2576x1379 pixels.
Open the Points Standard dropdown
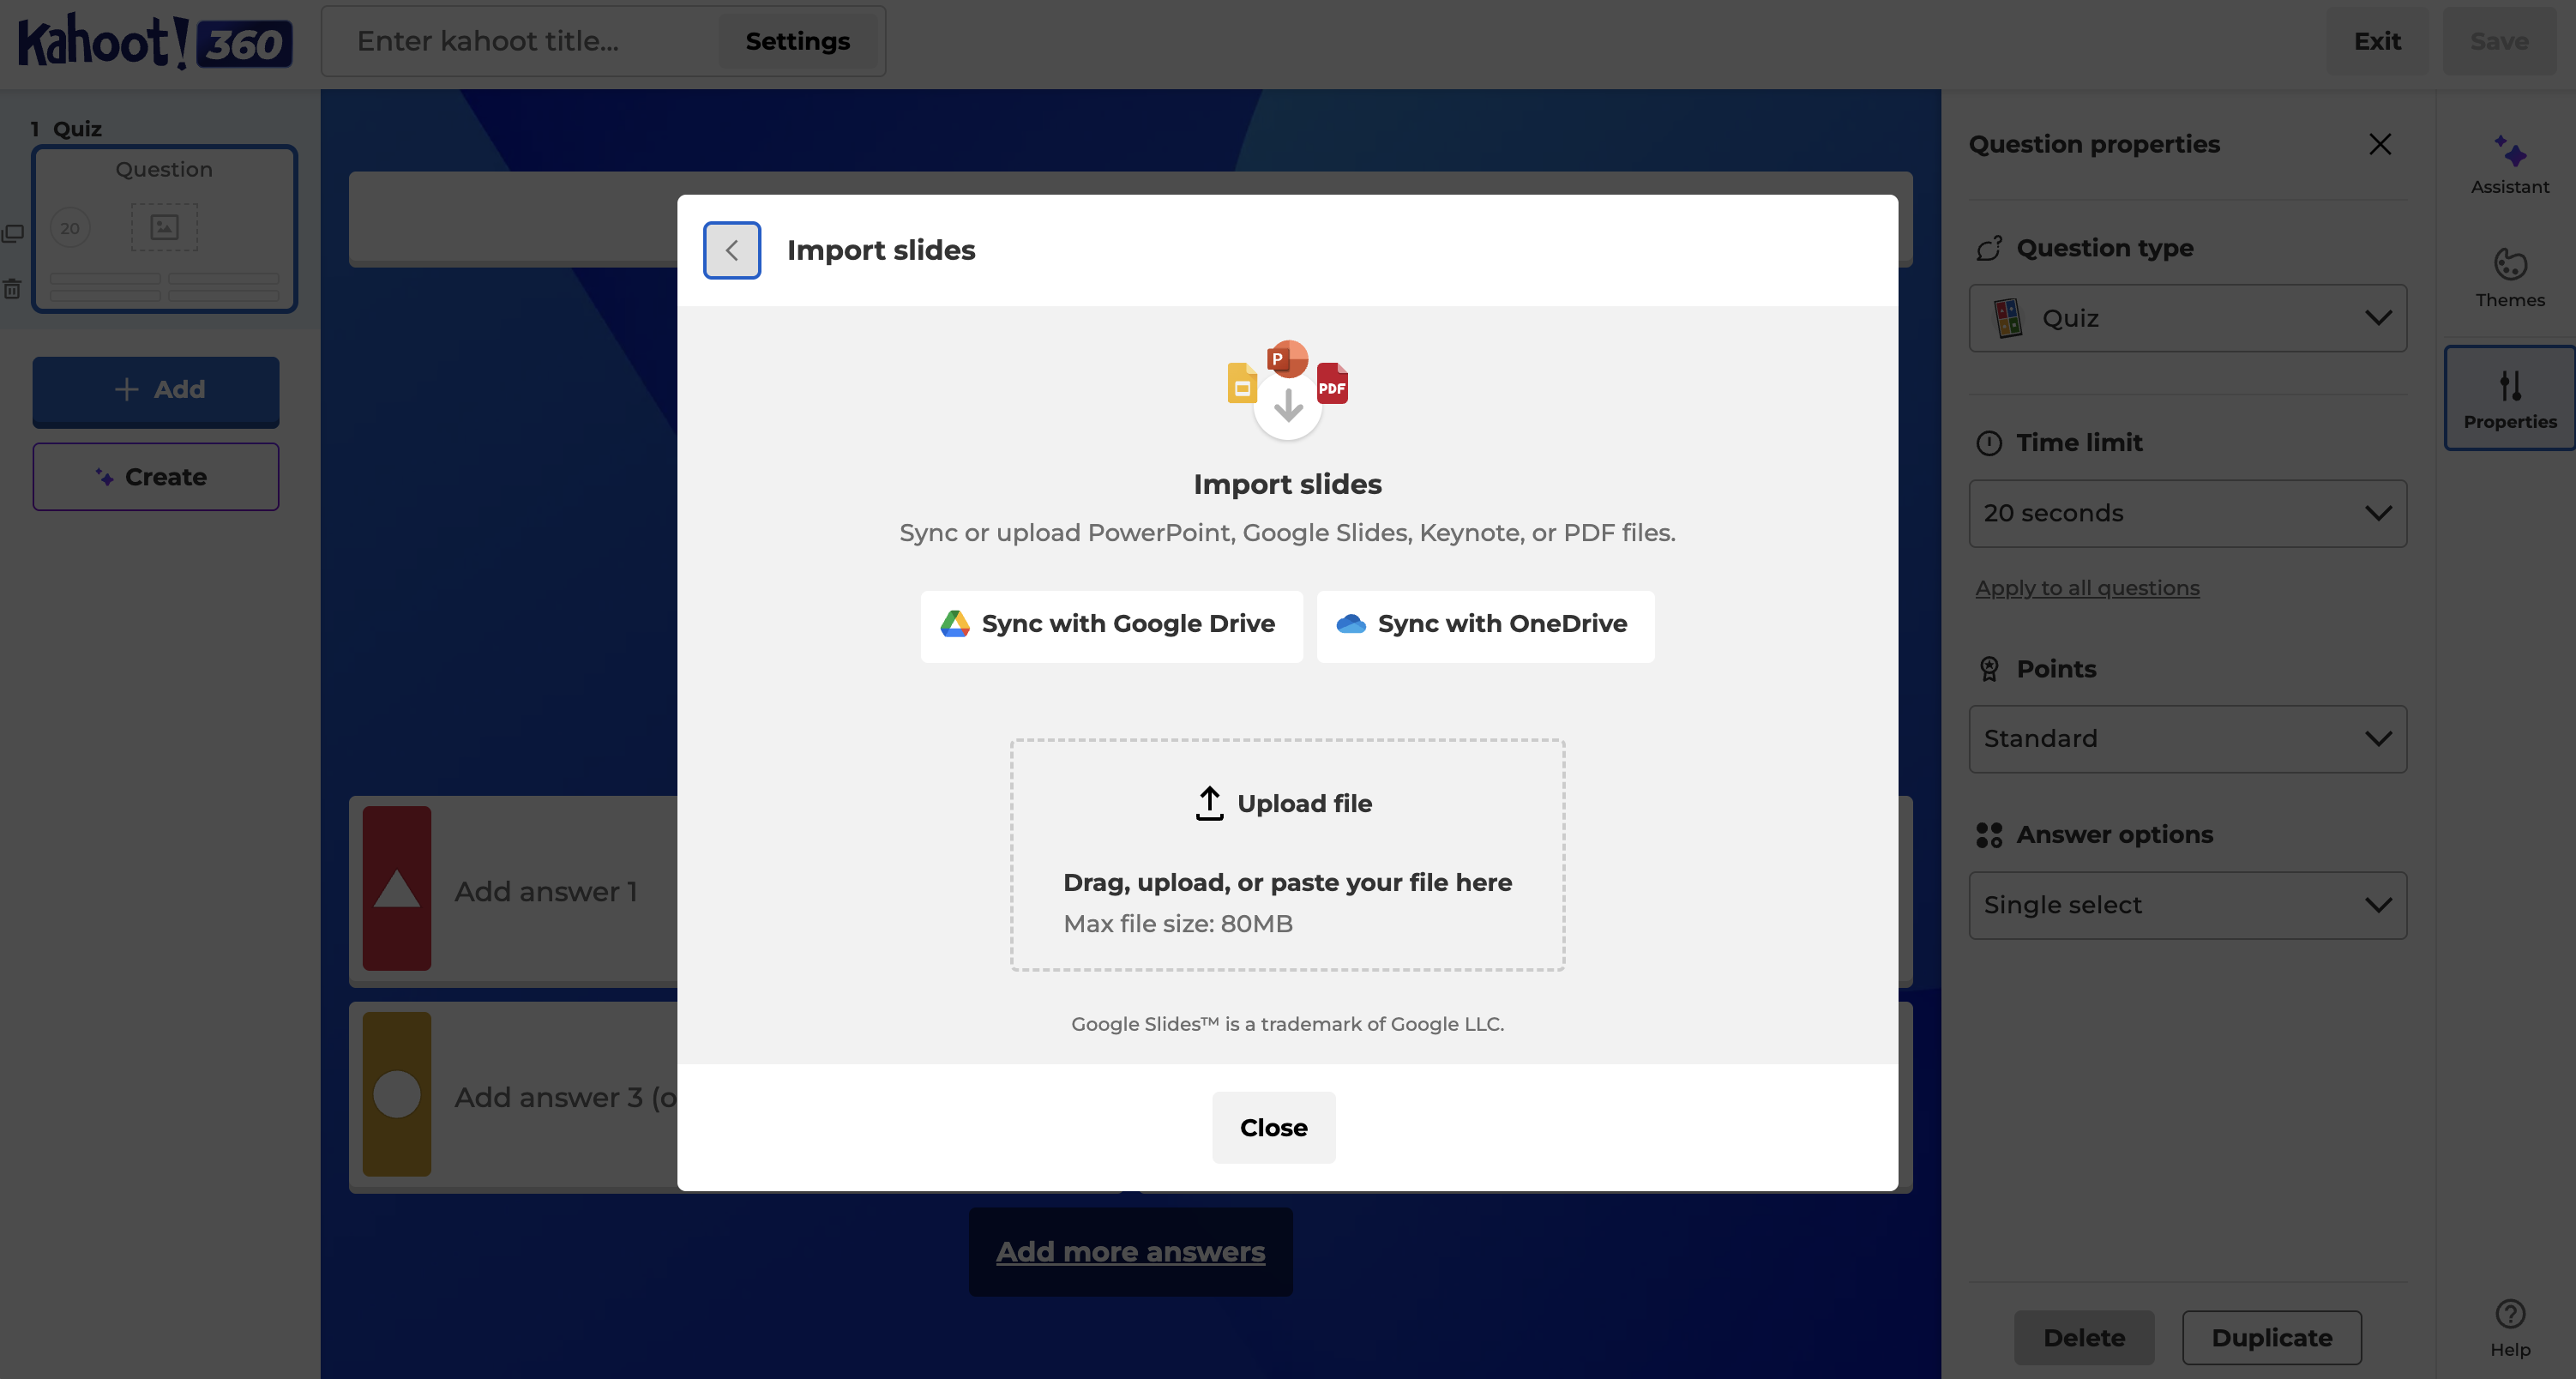coord(2187,739)
